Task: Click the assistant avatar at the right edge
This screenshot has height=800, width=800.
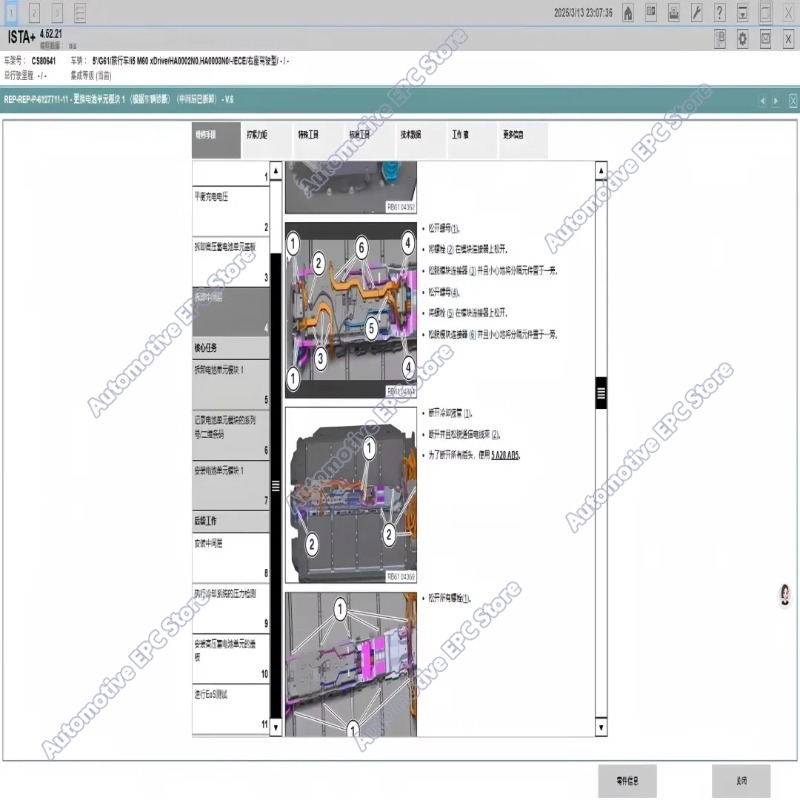Action: pyautogui.click(x=785, y=595)
